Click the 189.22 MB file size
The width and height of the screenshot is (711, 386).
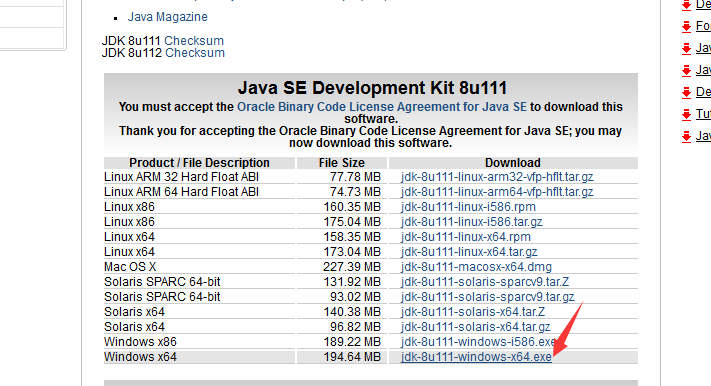(x=352, y=342)
